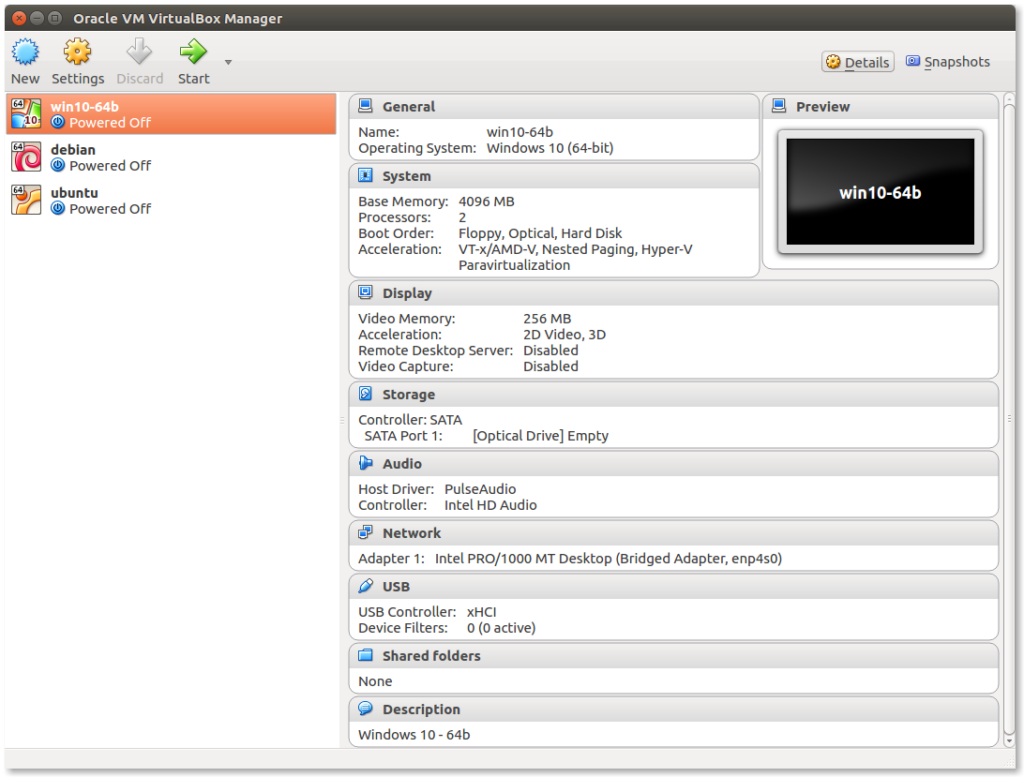This screenshot has height=777, width=1024.
Task: Click the Storage section disk icon
Action: 367,394
